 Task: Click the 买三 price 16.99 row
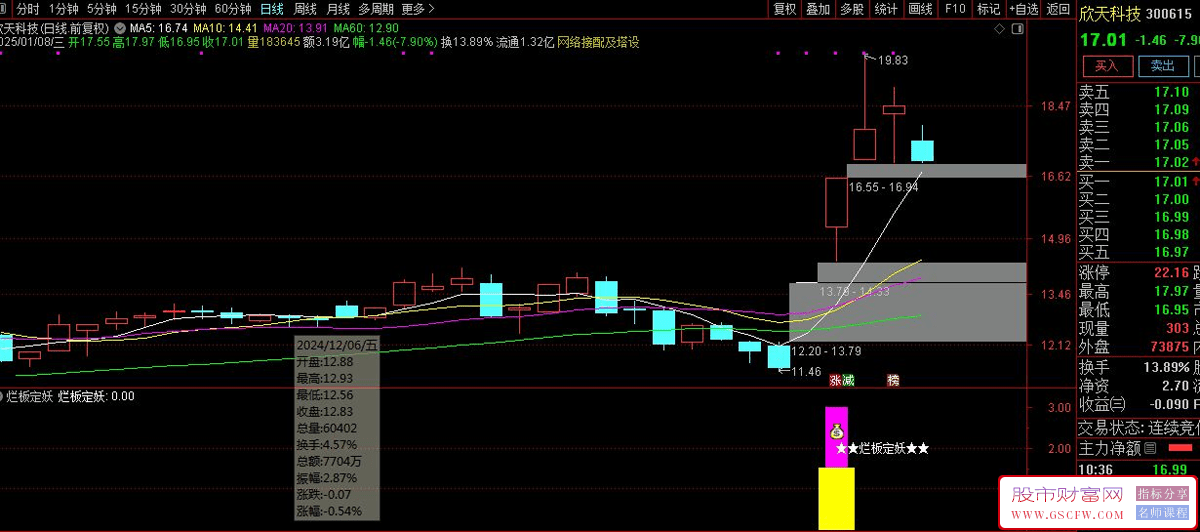coord(1139,216)
